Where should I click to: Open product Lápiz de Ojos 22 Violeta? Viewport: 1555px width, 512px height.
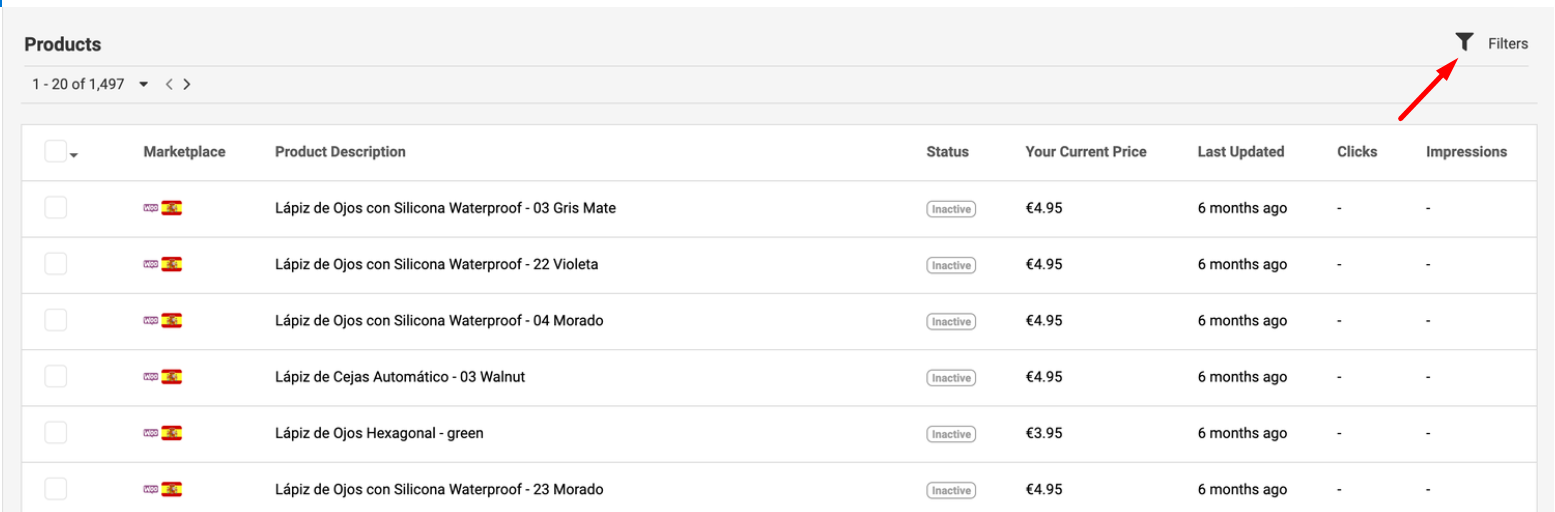[x=436, y=265]
